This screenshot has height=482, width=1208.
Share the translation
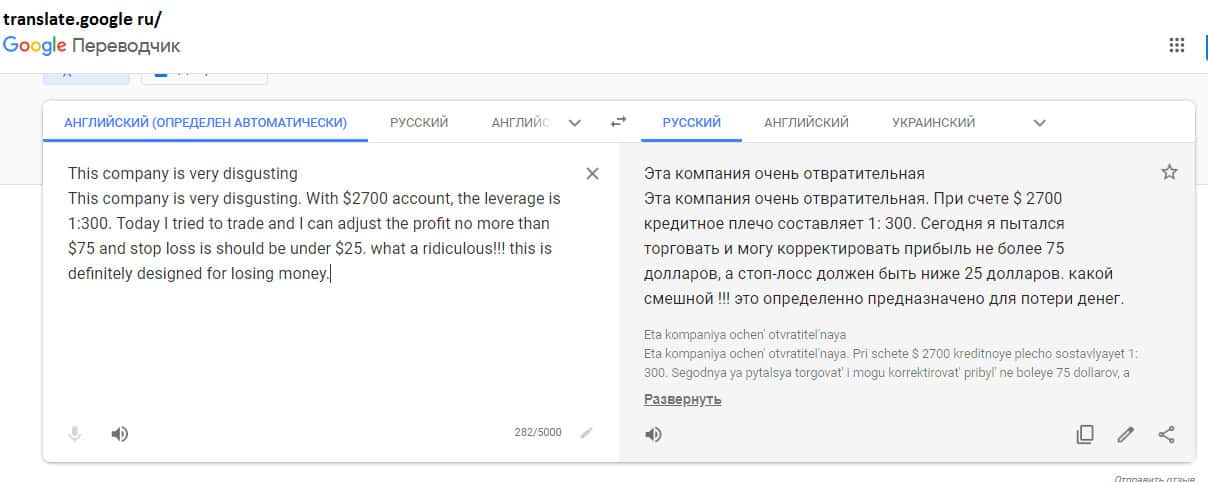tap(1166, 434)
